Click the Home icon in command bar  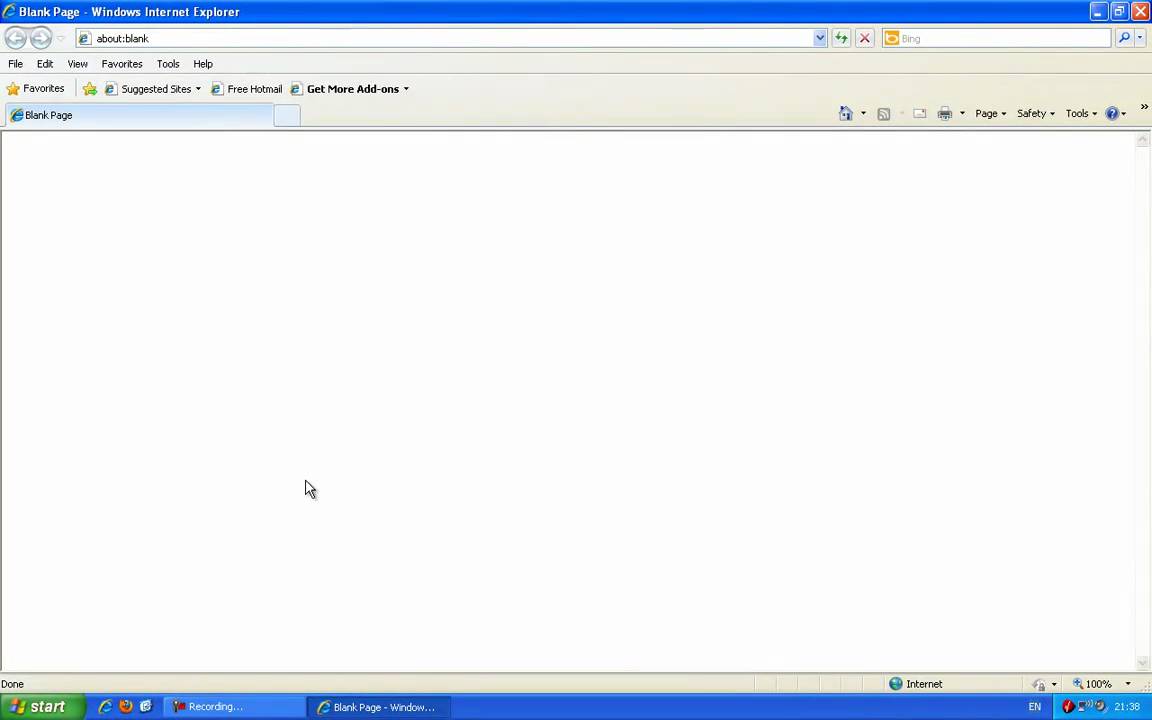846,113
